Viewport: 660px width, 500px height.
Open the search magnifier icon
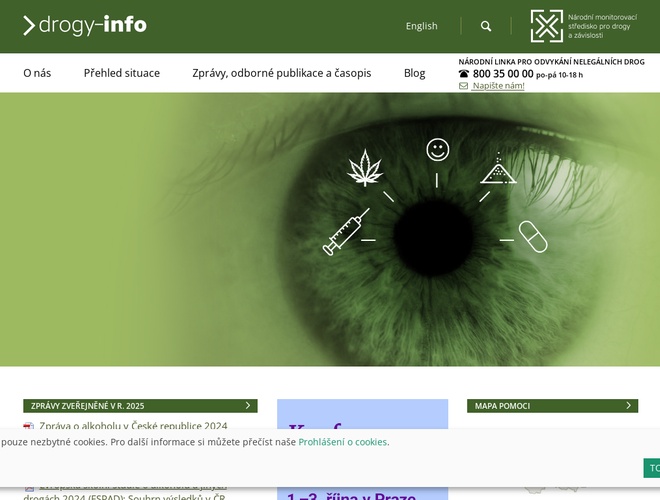486,26
